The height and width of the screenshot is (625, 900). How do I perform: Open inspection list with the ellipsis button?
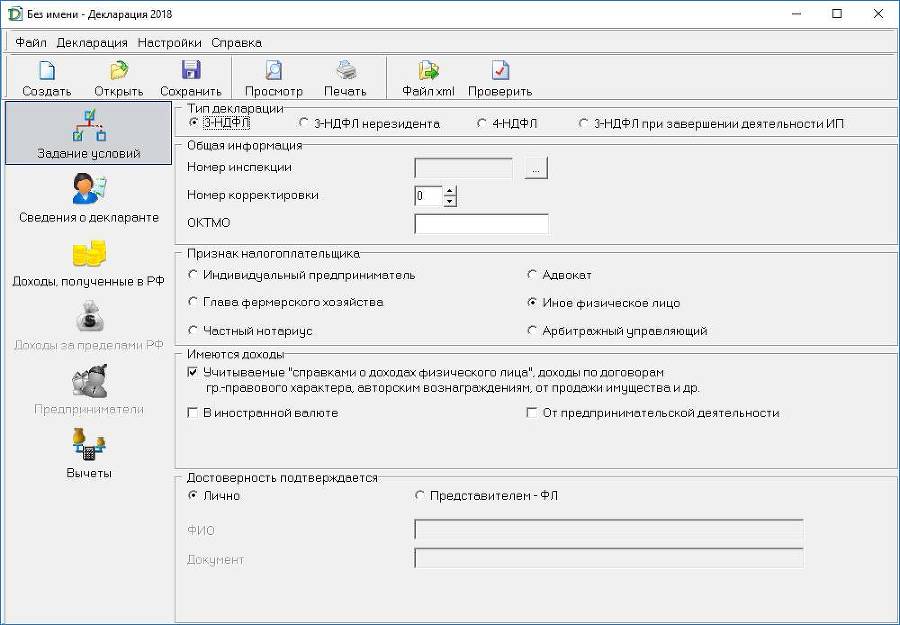pos(536,169)
